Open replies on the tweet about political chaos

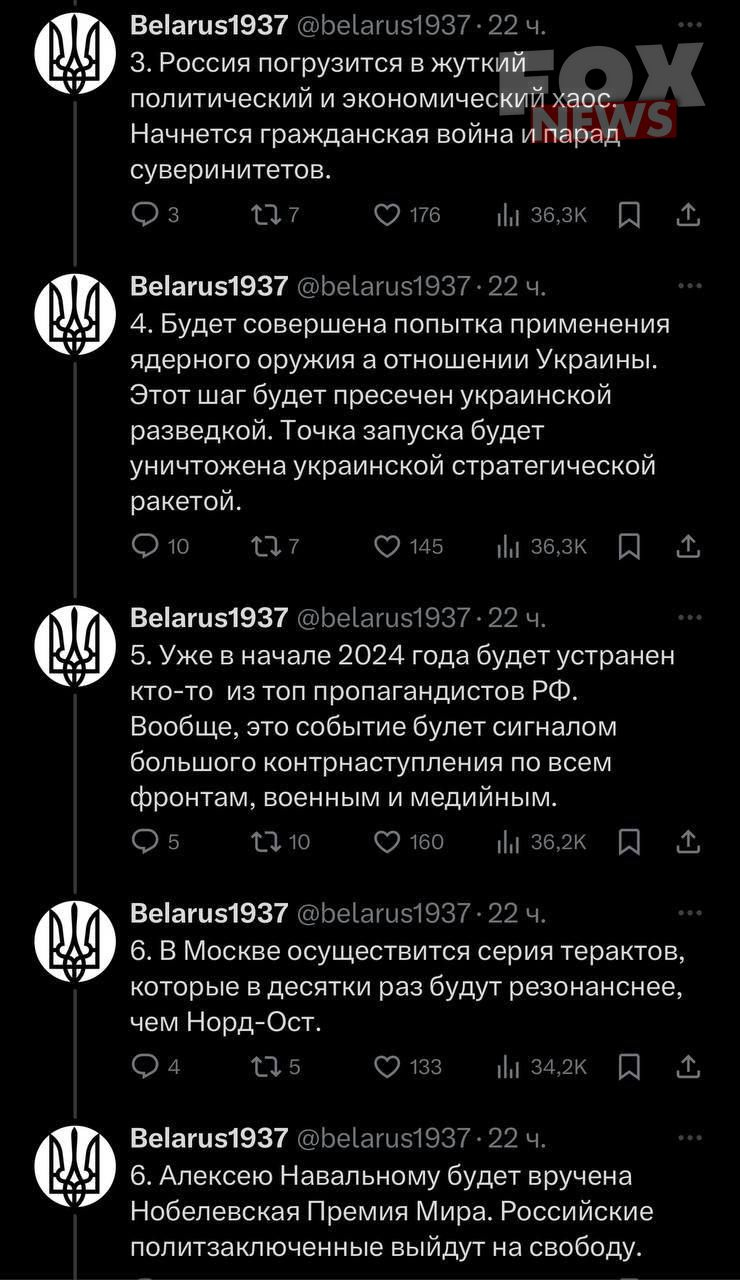point(155,215)
